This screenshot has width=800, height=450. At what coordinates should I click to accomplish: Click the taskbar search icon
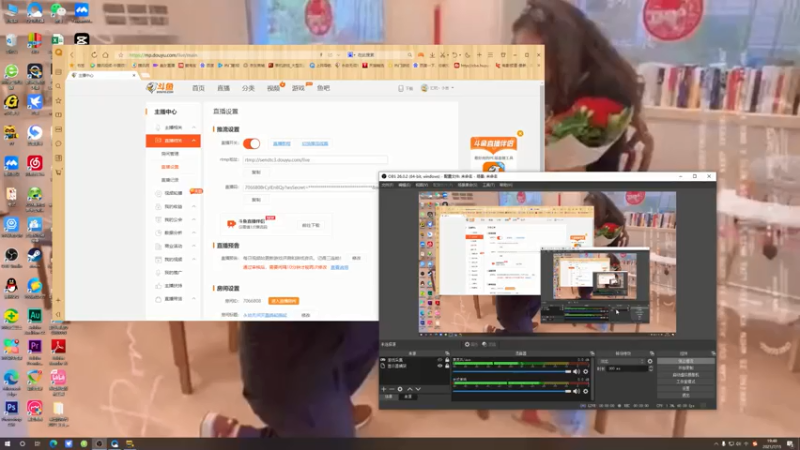pyautogui.click(x=22, y=444)
